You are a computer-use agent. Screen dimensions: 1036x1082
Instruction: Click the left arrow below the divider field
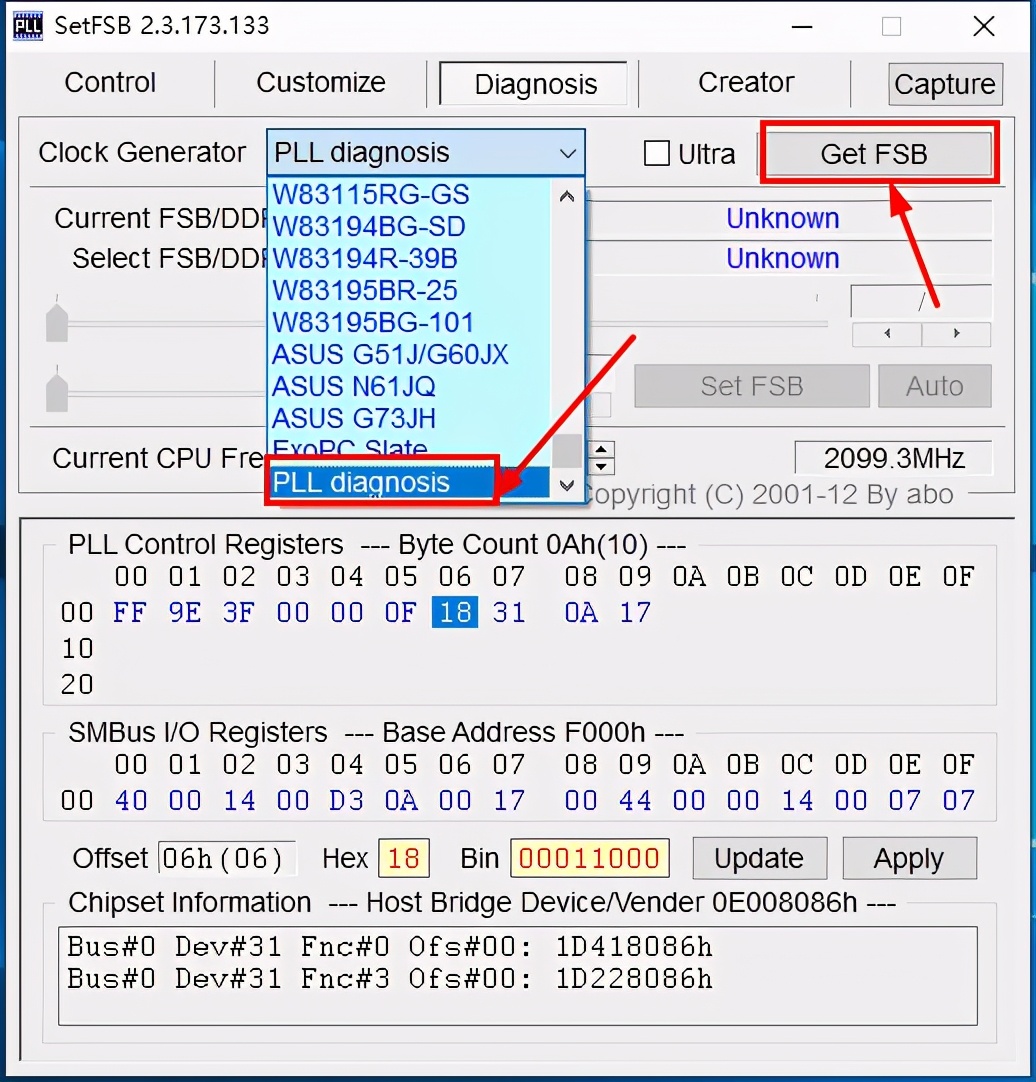click(x=888, y=334)
